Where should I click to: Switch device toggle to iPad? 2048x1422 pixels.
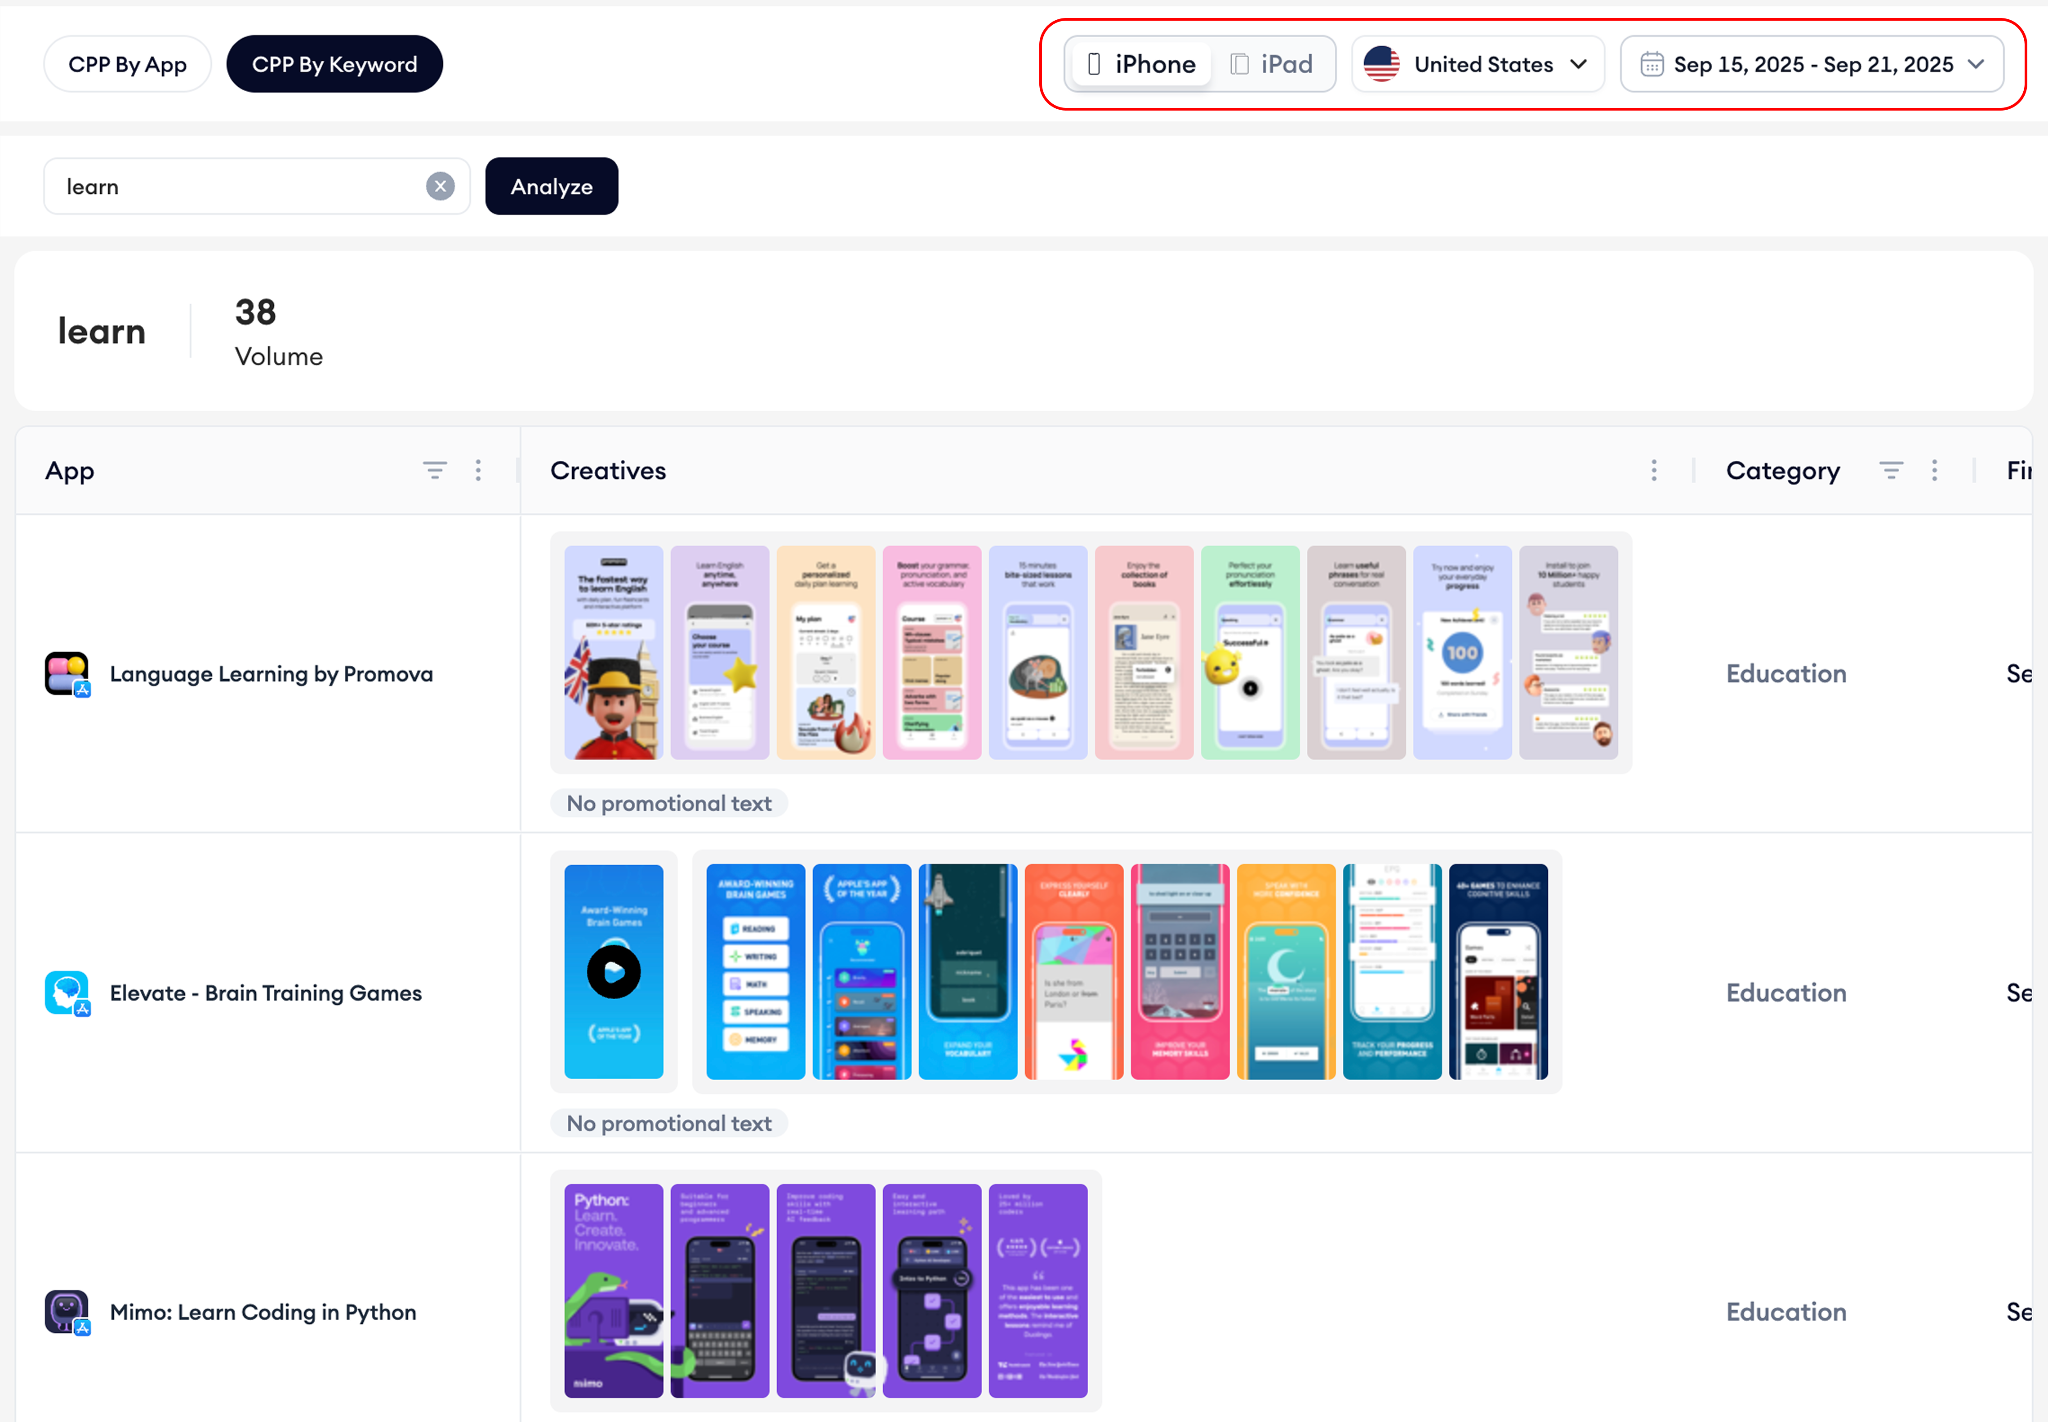coord(1271,64)
